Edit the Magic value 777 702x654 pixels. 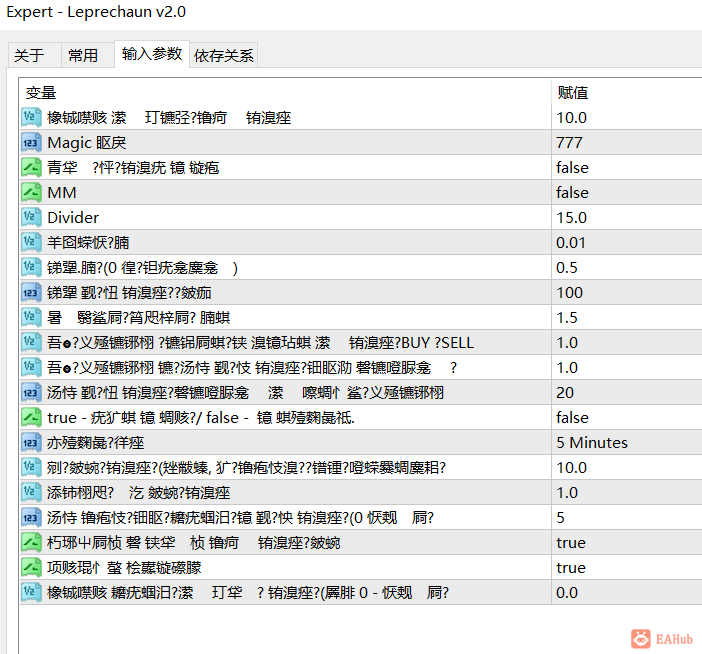point(569,143)
